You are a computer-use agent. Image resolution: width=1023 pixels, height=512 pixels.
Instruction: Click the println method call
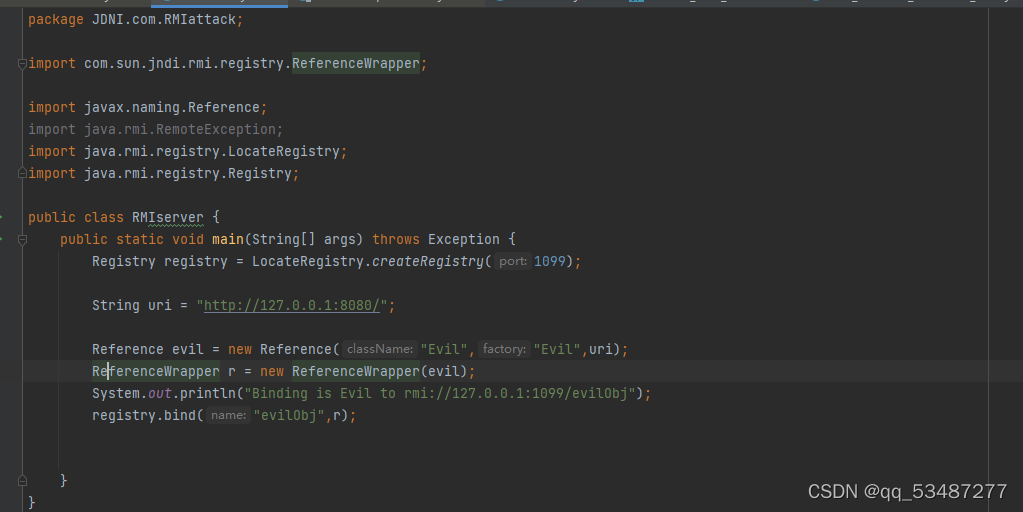click(207, 393)
